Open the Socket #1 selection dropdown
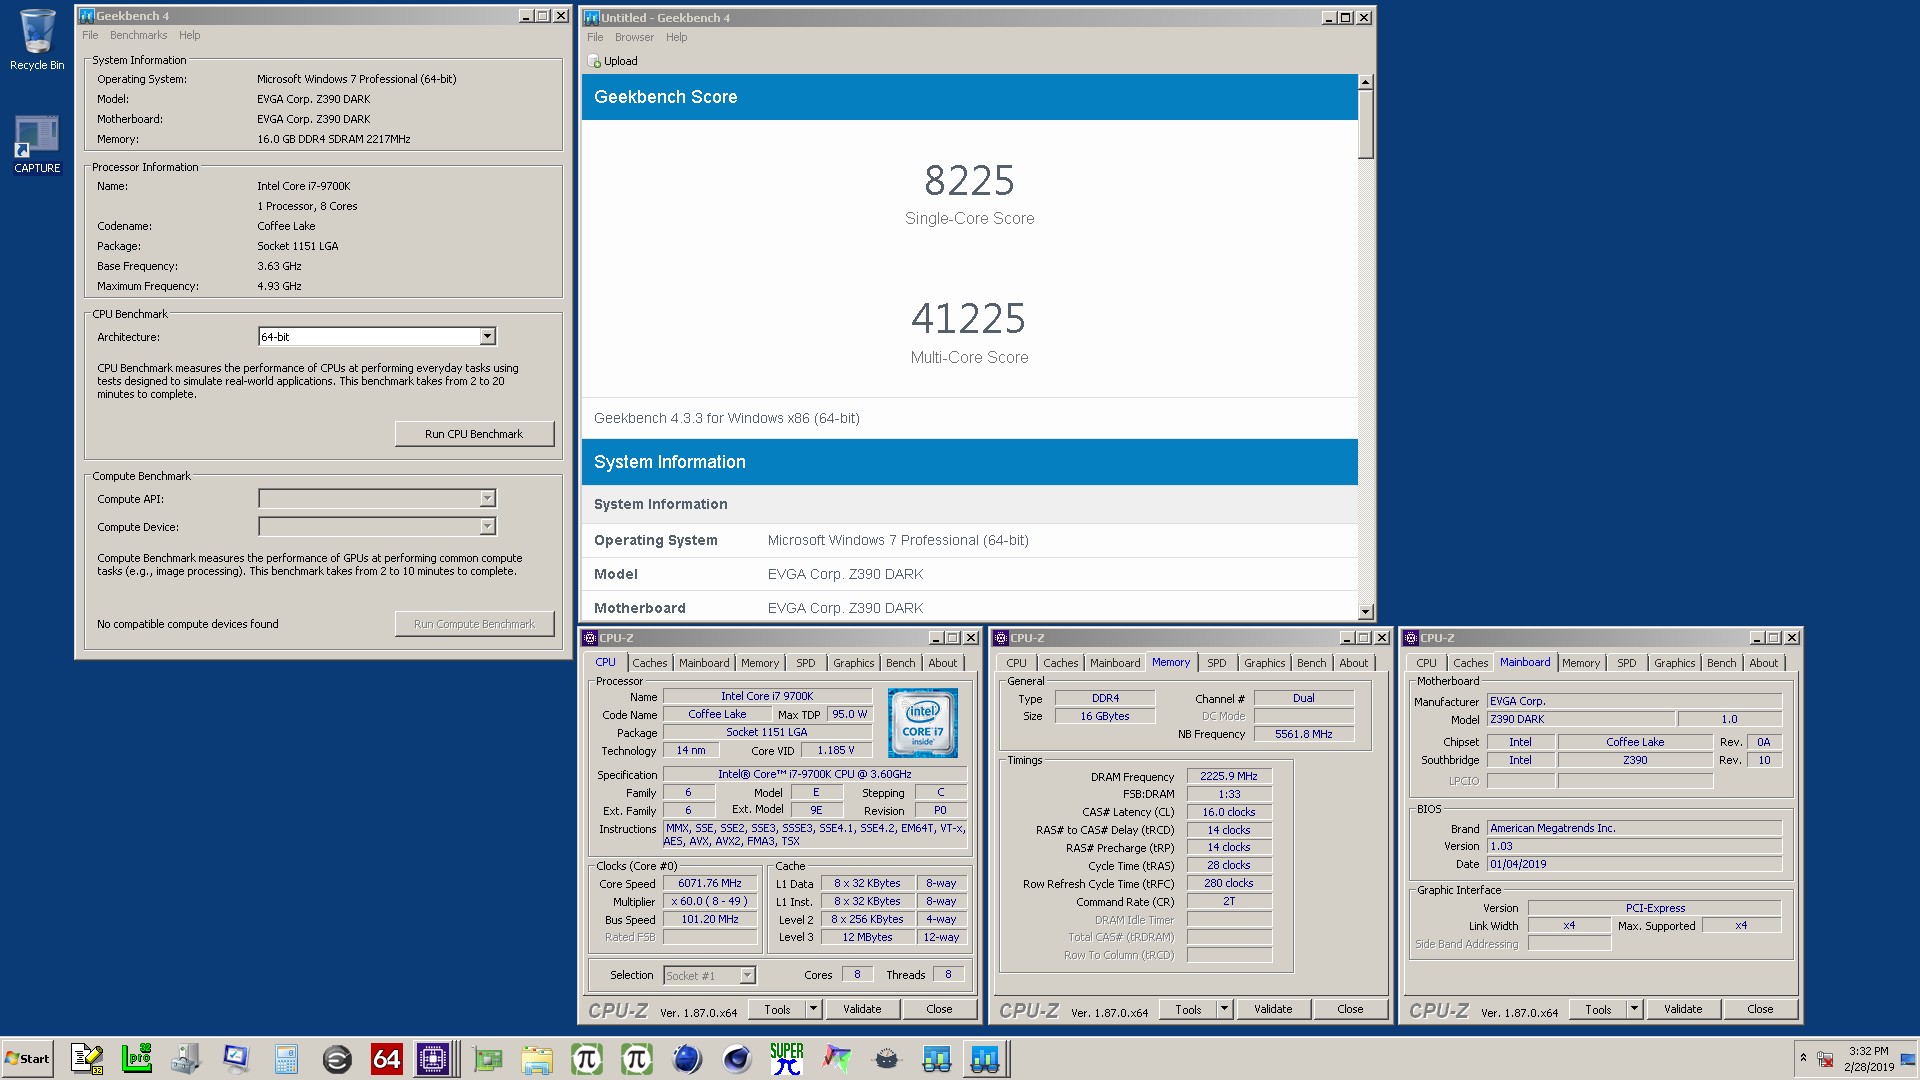Viewport: 1920px width, 1080px height. (x=709, y=975)
